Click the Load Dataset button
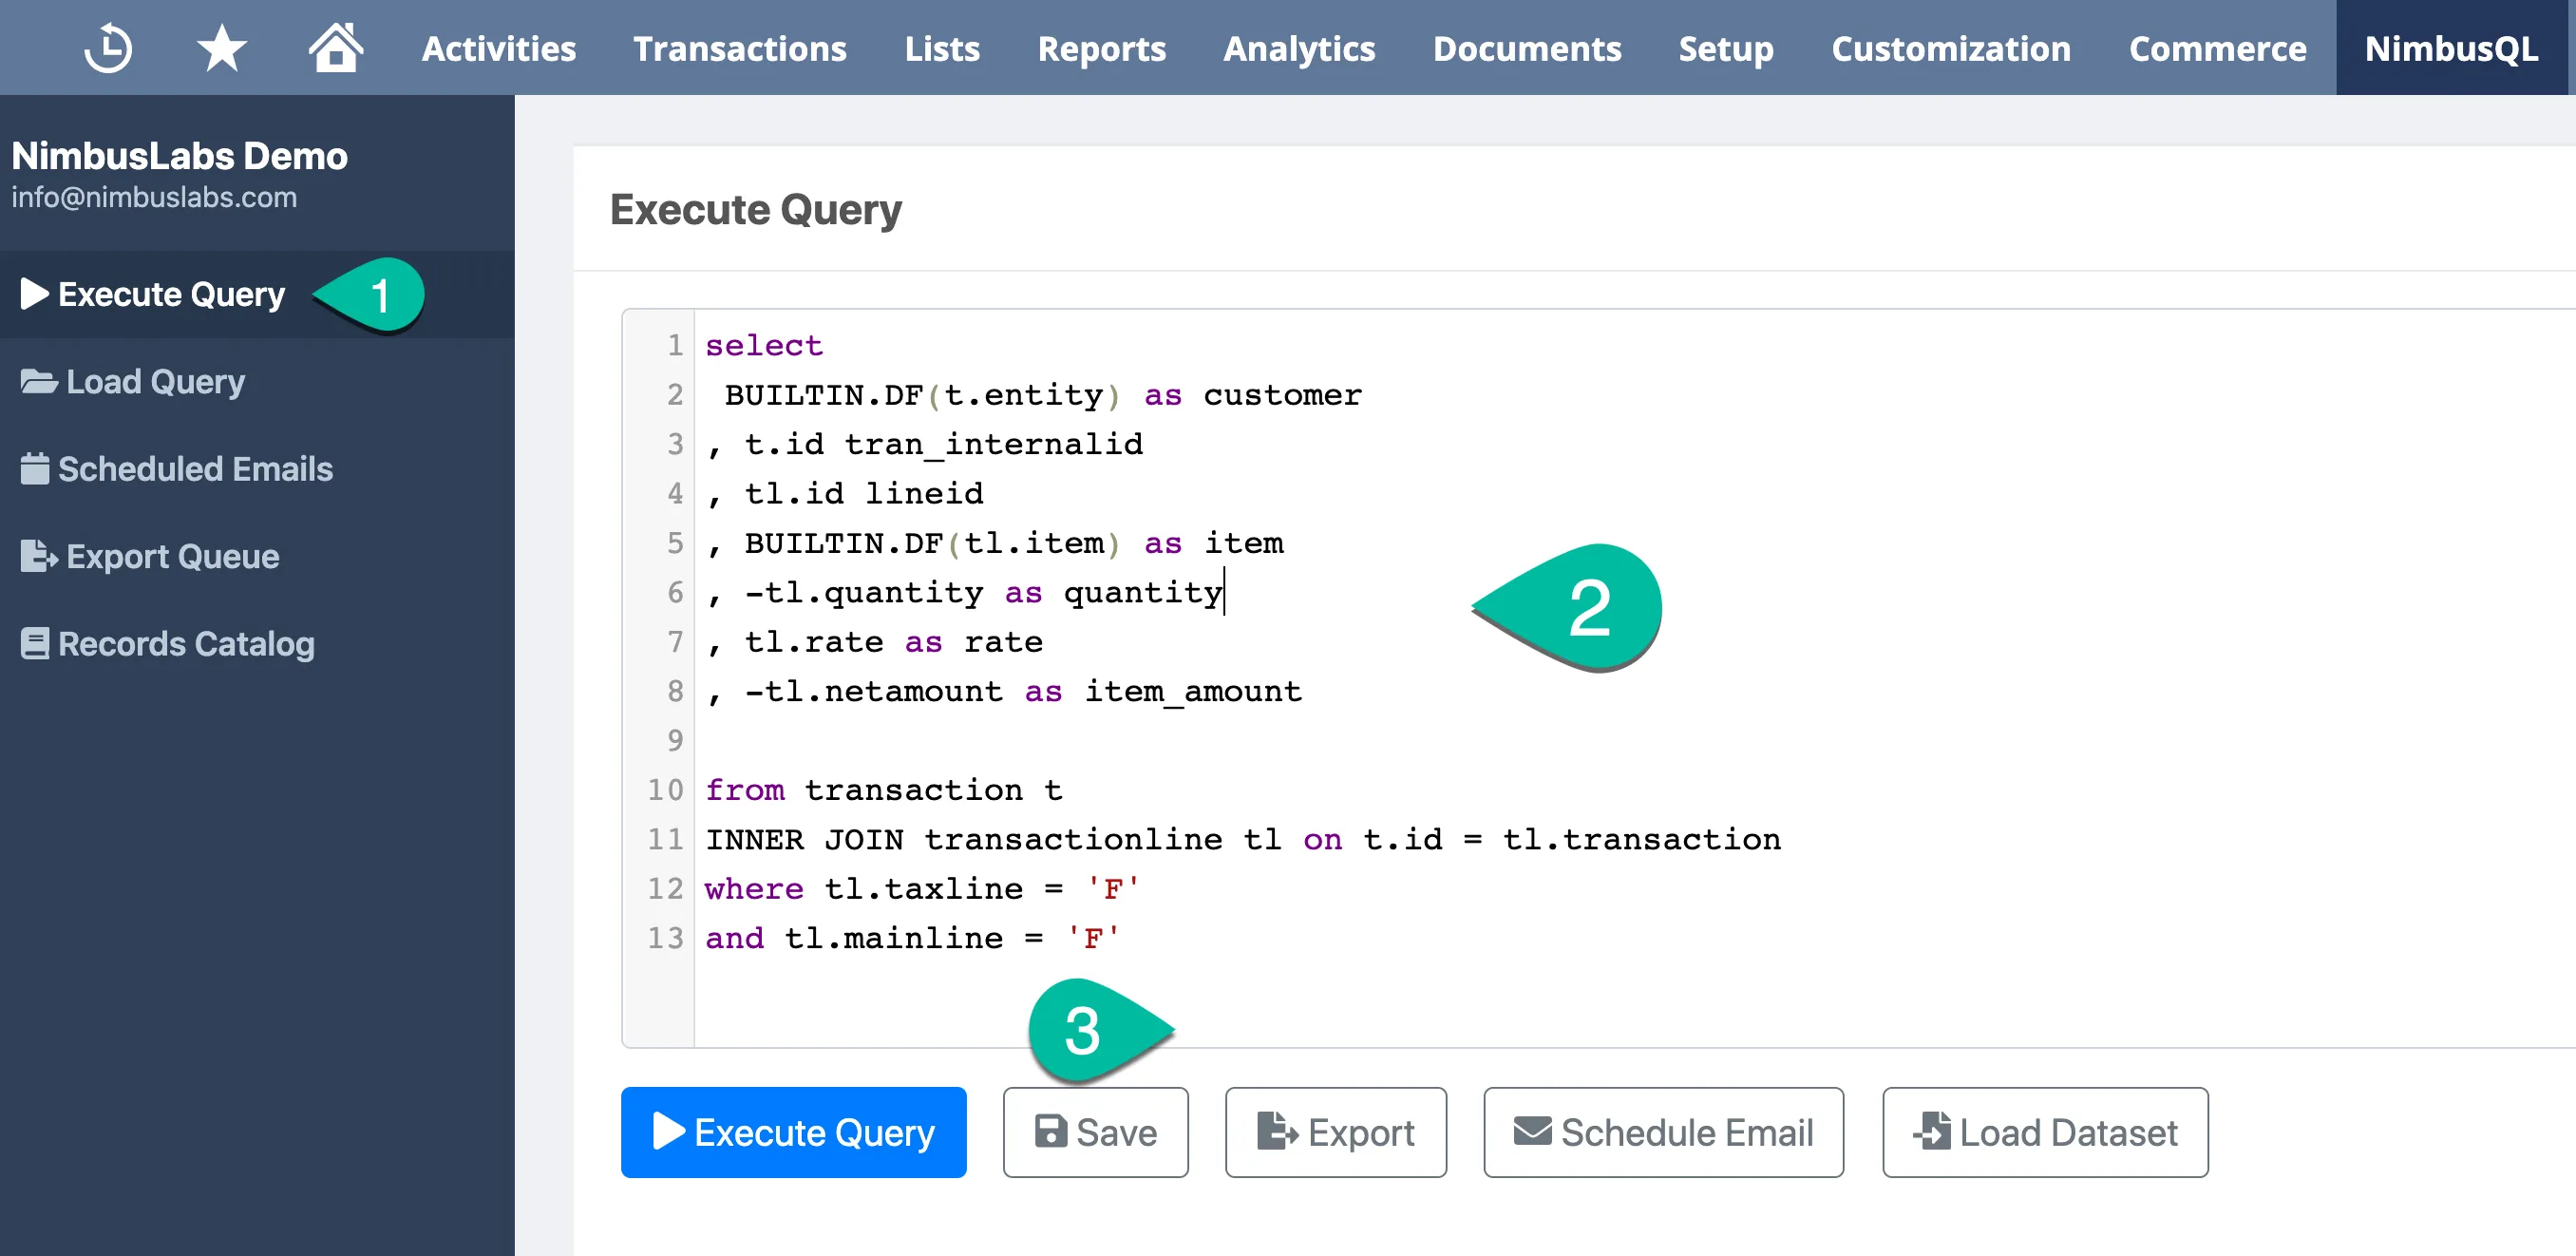The width and height of the screenshot is (2576, 1256). pos(2045,1131)
